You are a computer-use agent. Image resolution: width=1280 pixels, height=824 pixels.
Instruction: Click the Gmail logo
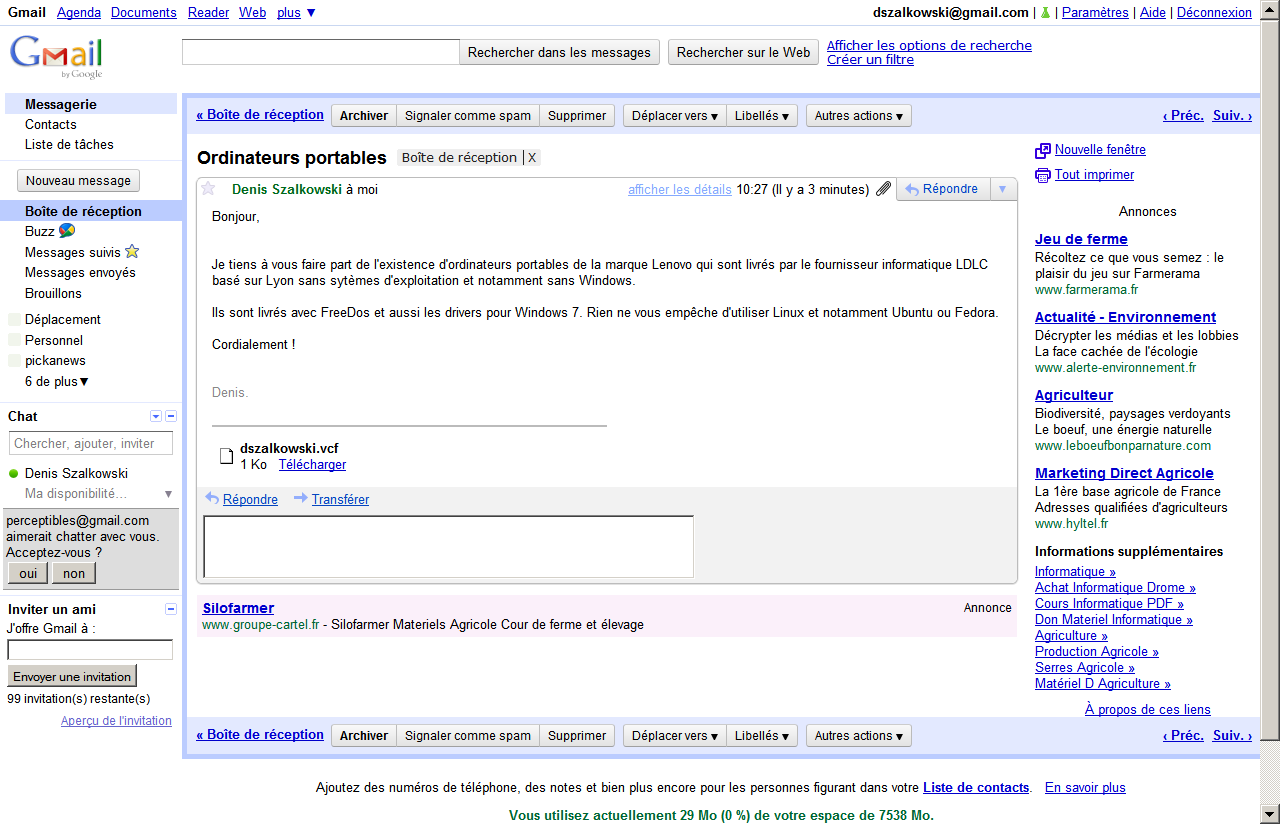click(57, 57)
